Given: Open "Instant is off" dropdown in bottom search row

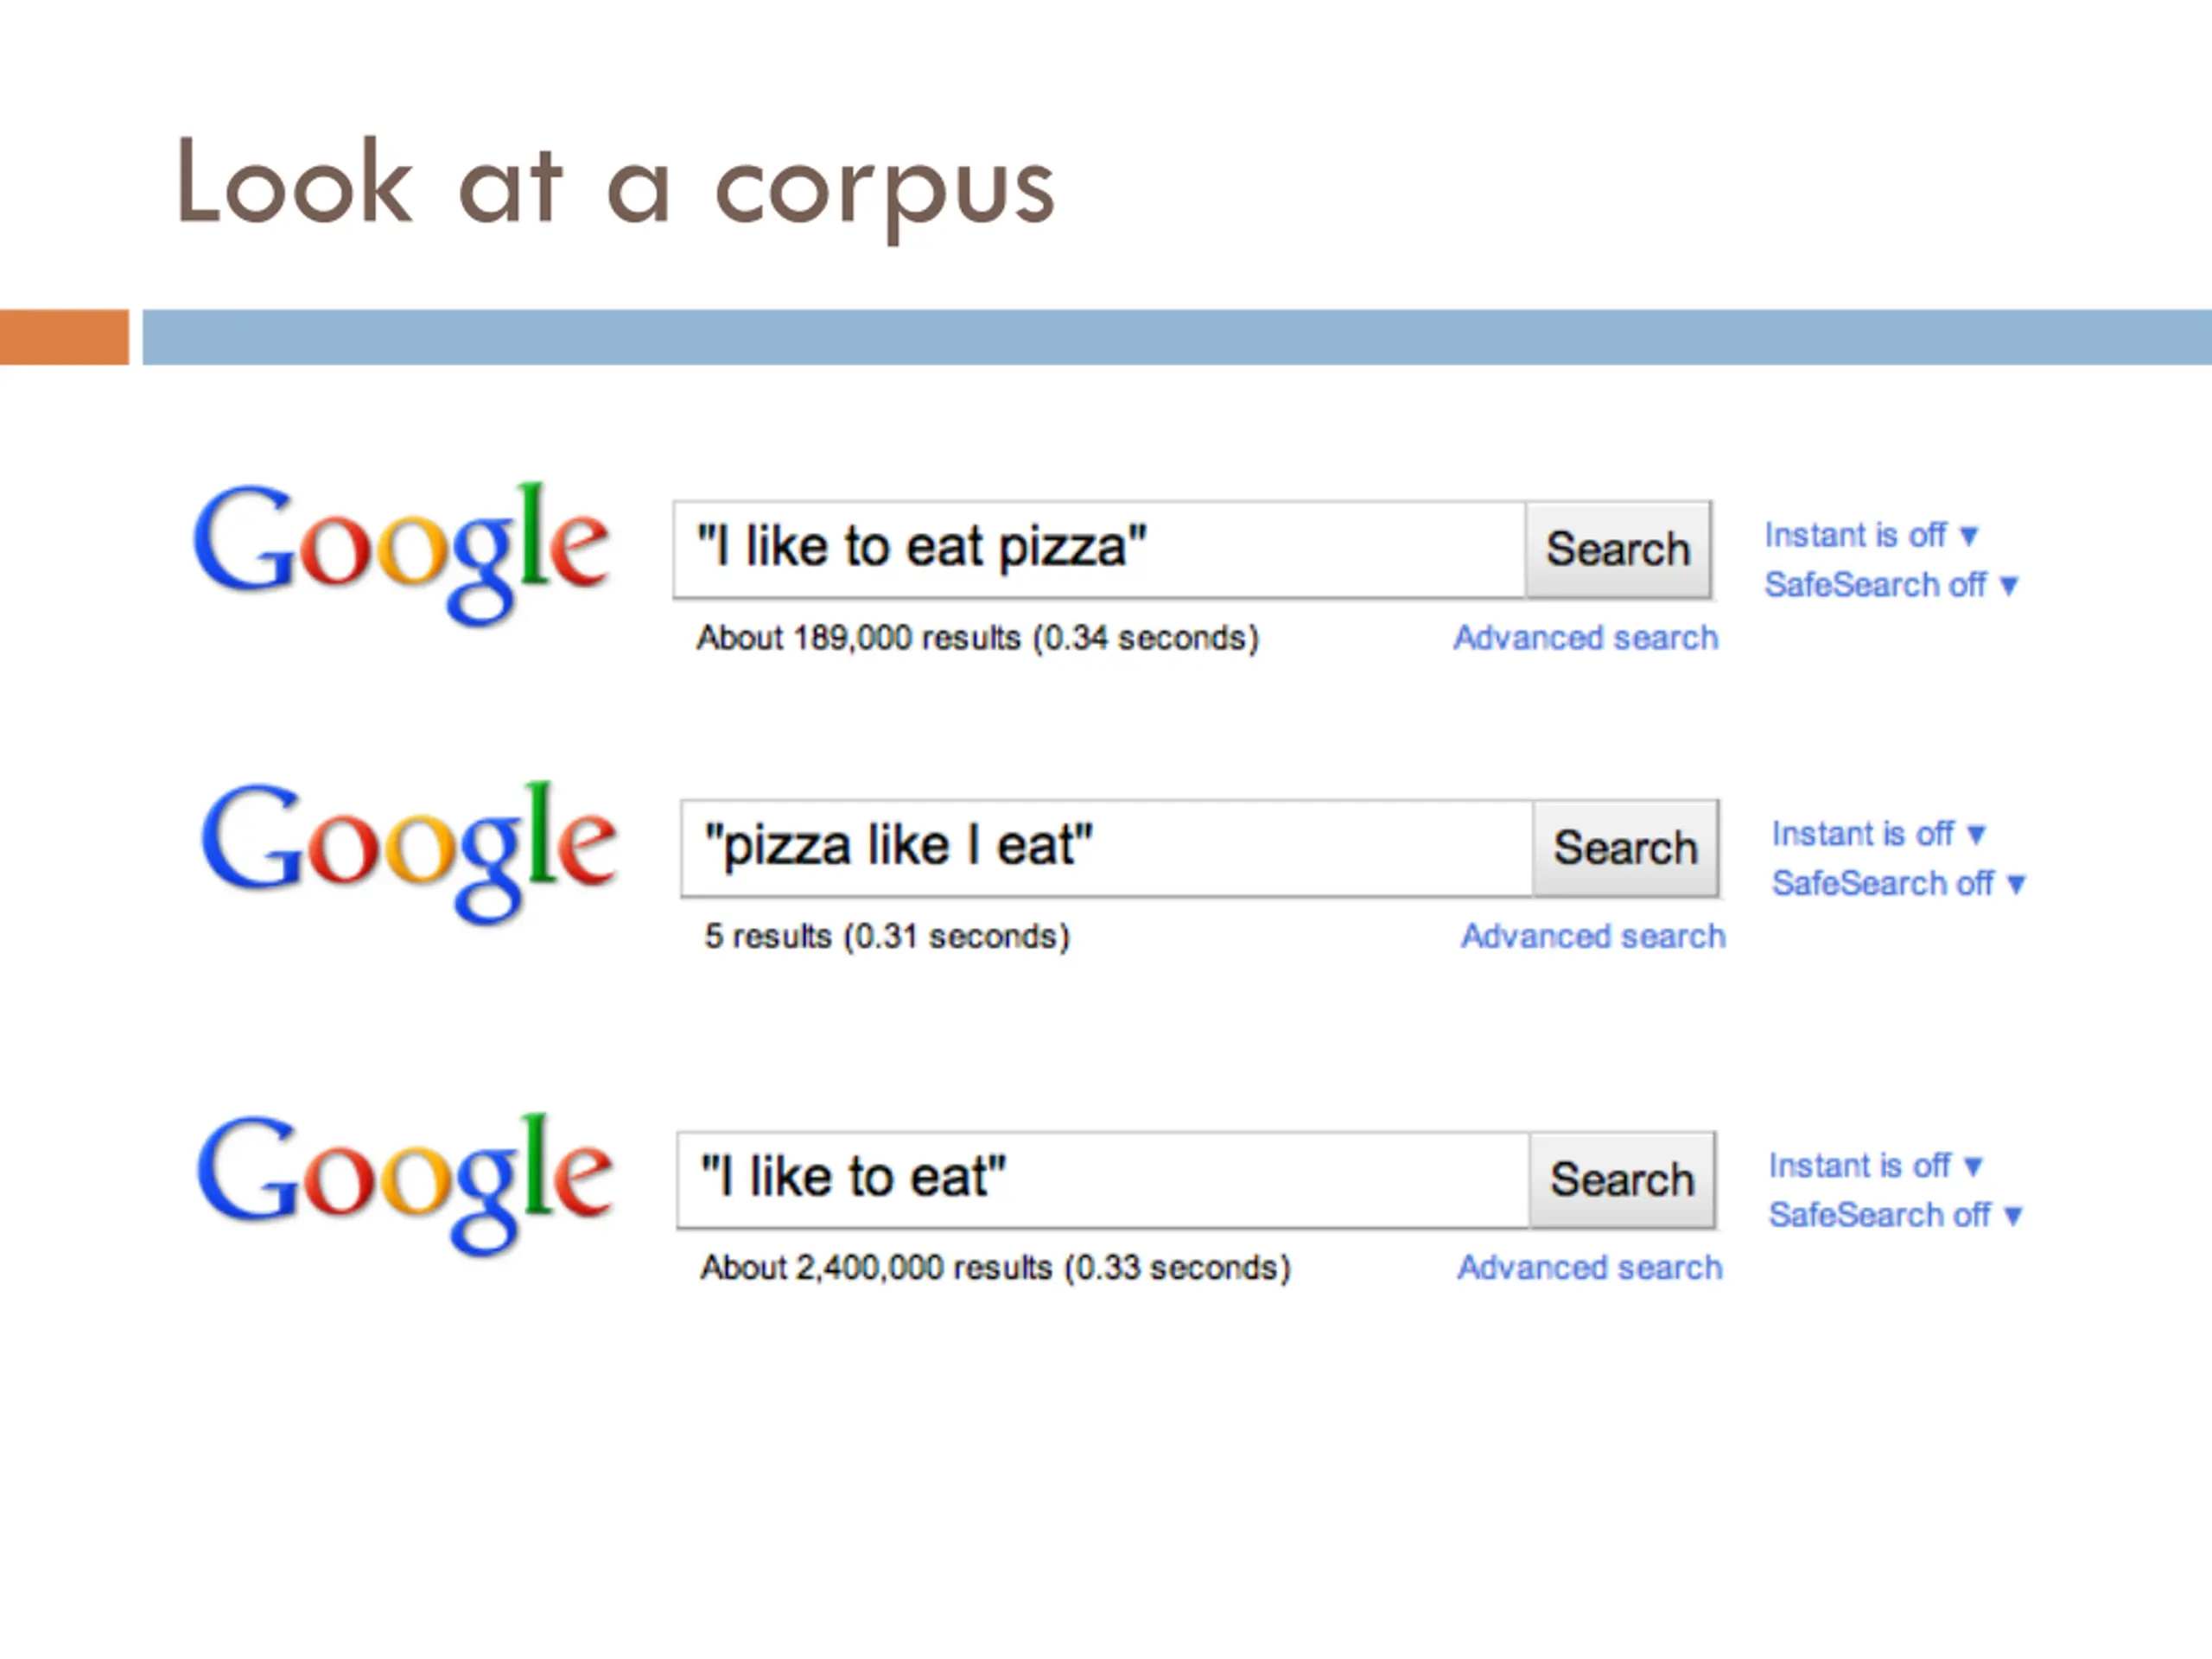Looking at the screenshot, I should 1874,1165.
